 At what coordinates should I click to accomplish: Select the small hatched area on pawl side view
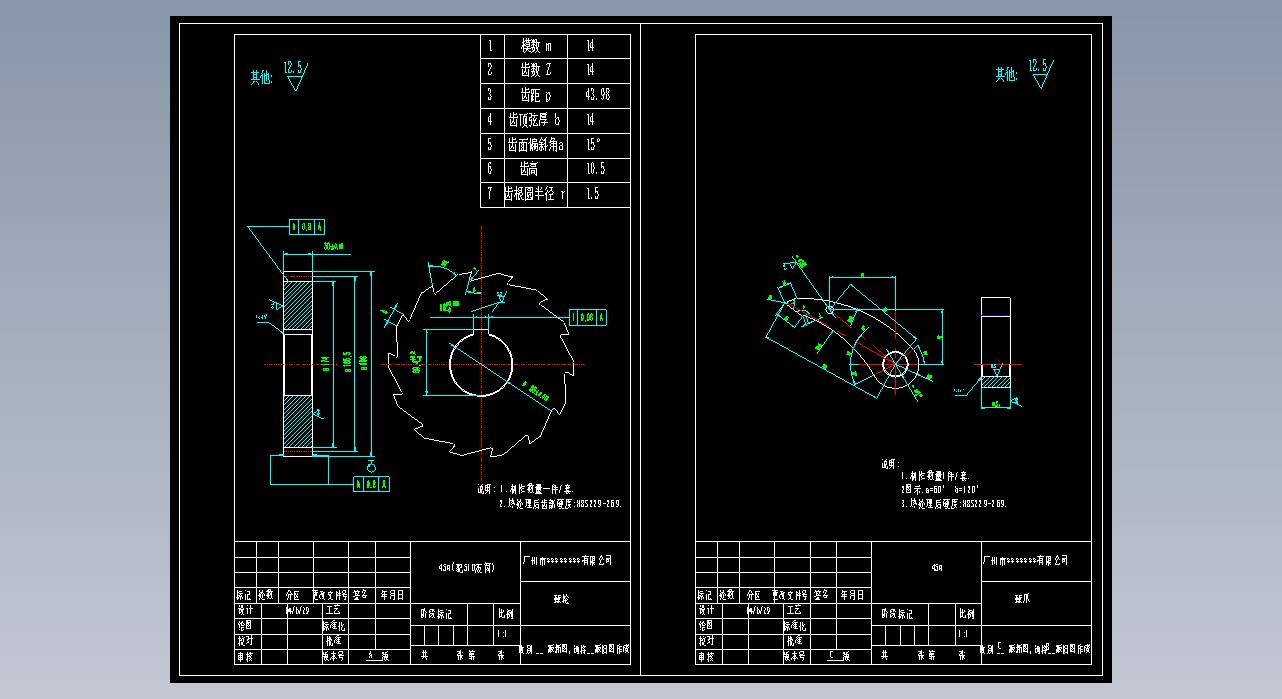point(995,381)
